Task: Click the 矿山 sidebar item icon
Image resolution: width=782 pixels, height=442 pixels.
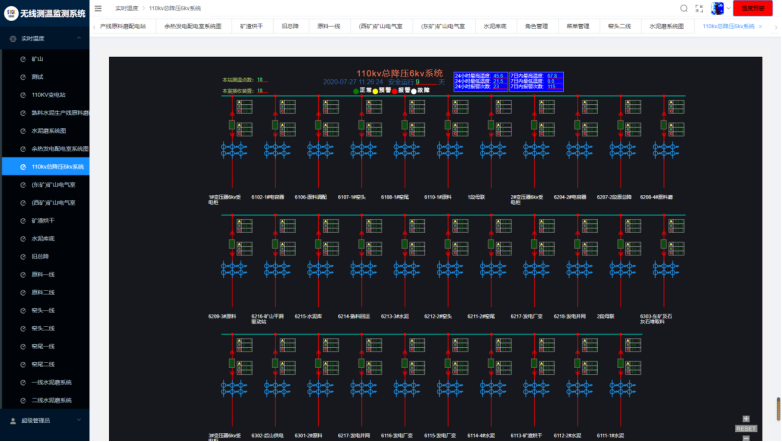Action: point(22,59)
